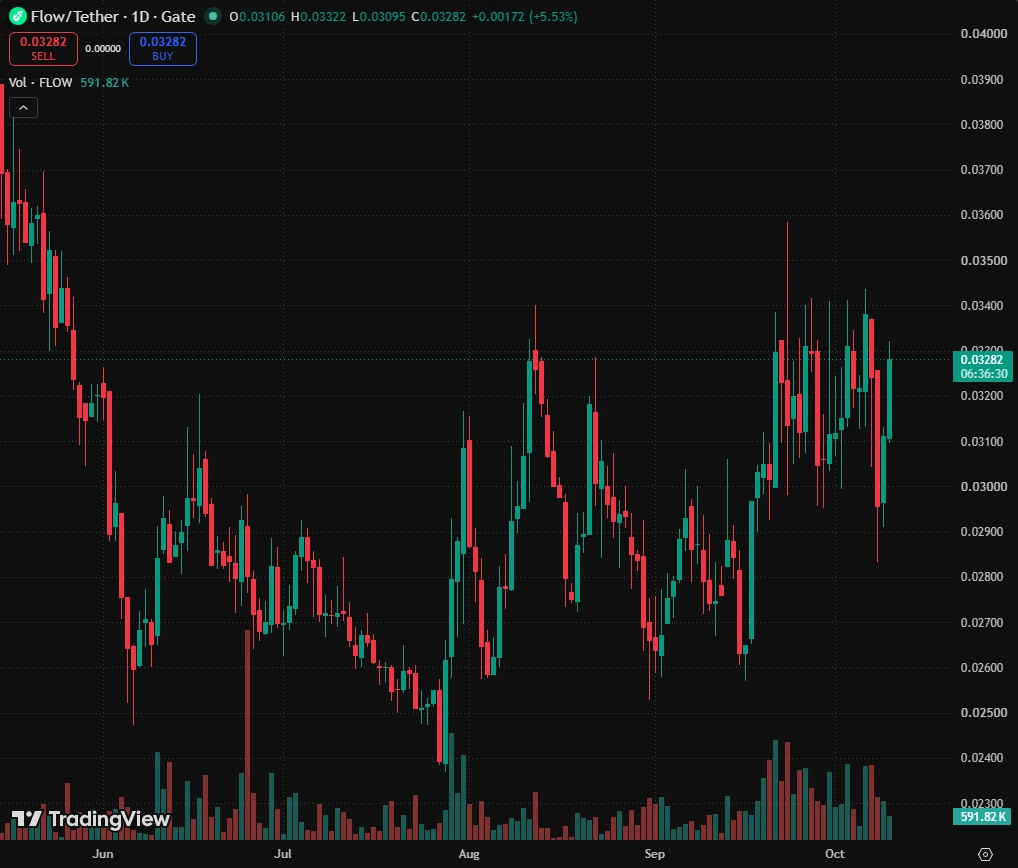Click the green market status dot
Screen dimensions: 1018x868
click(x=212, y=16)
